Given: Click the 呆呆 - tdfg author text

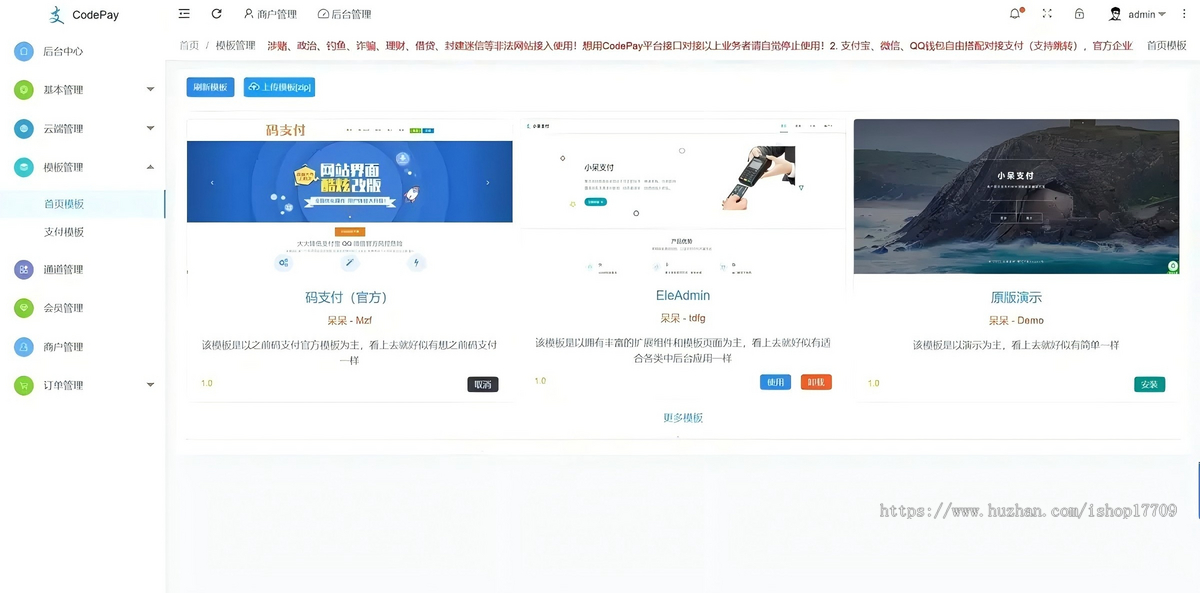Looking at the screenshot, I should pyautogui.click(x=683, y=318).
